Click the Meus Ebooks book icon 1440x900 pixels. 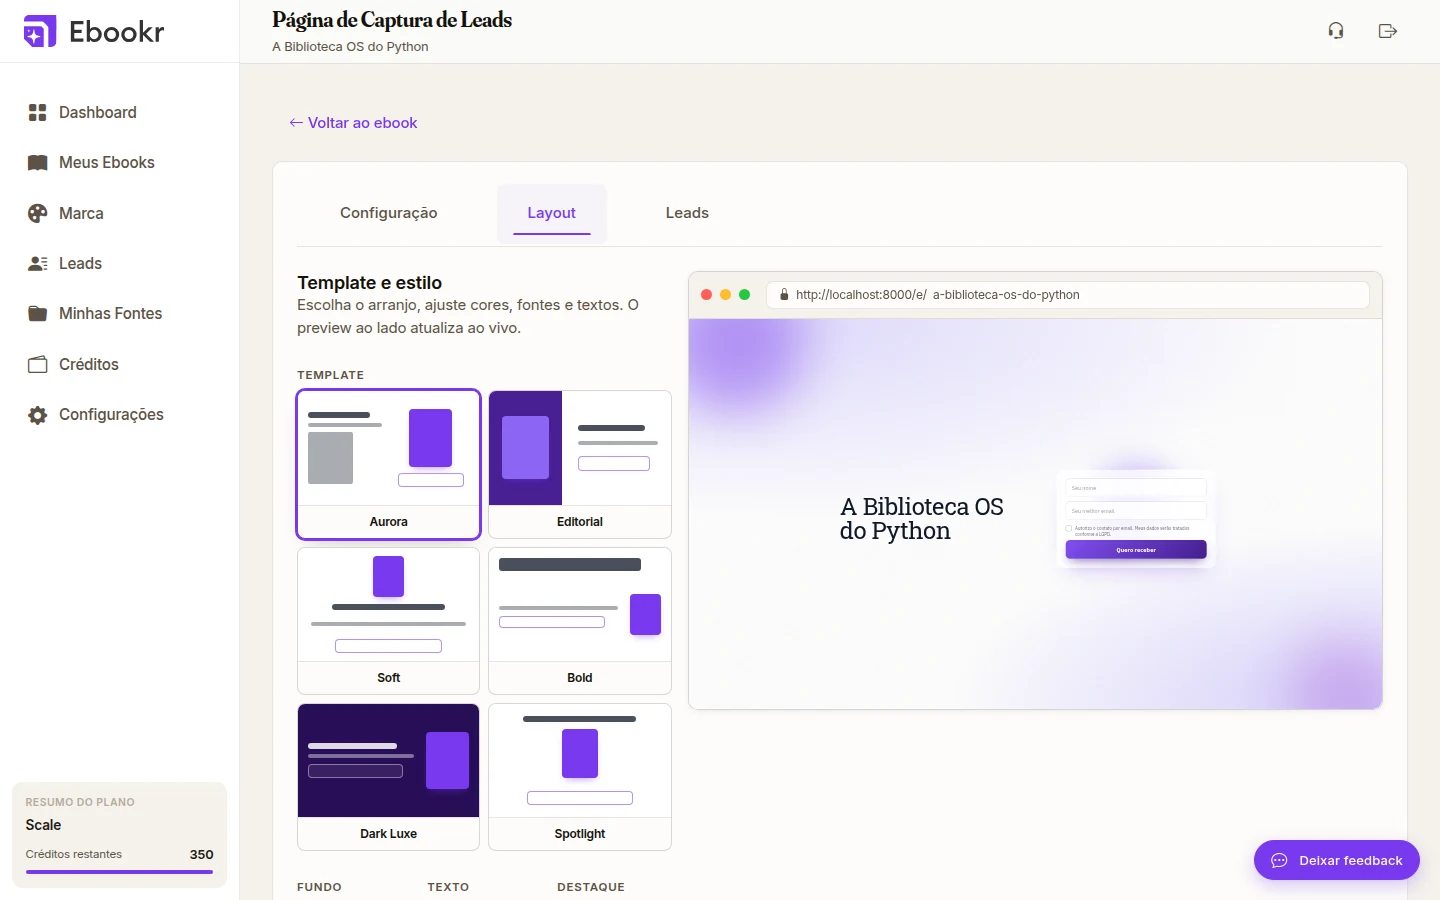click(x=38, y=163)
